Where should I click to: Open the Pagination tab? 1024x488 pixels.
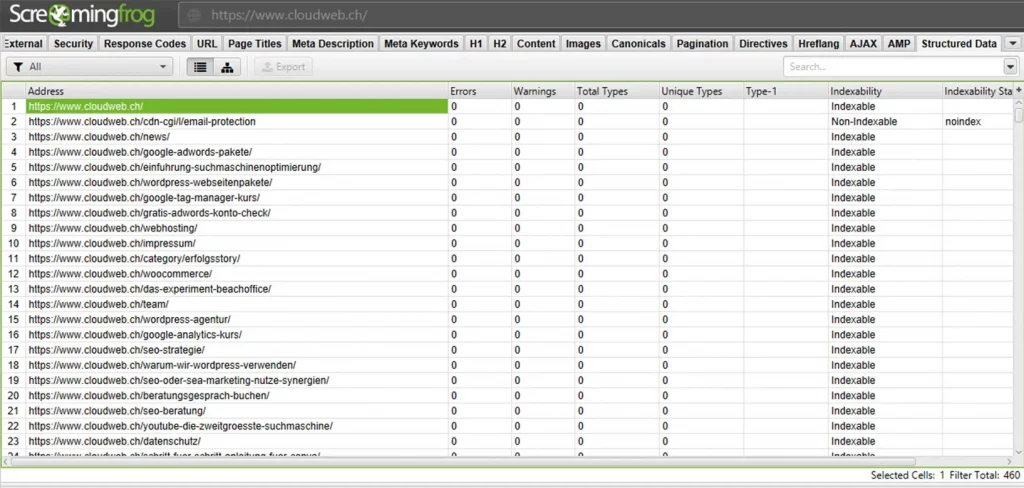tap(702, 44)
